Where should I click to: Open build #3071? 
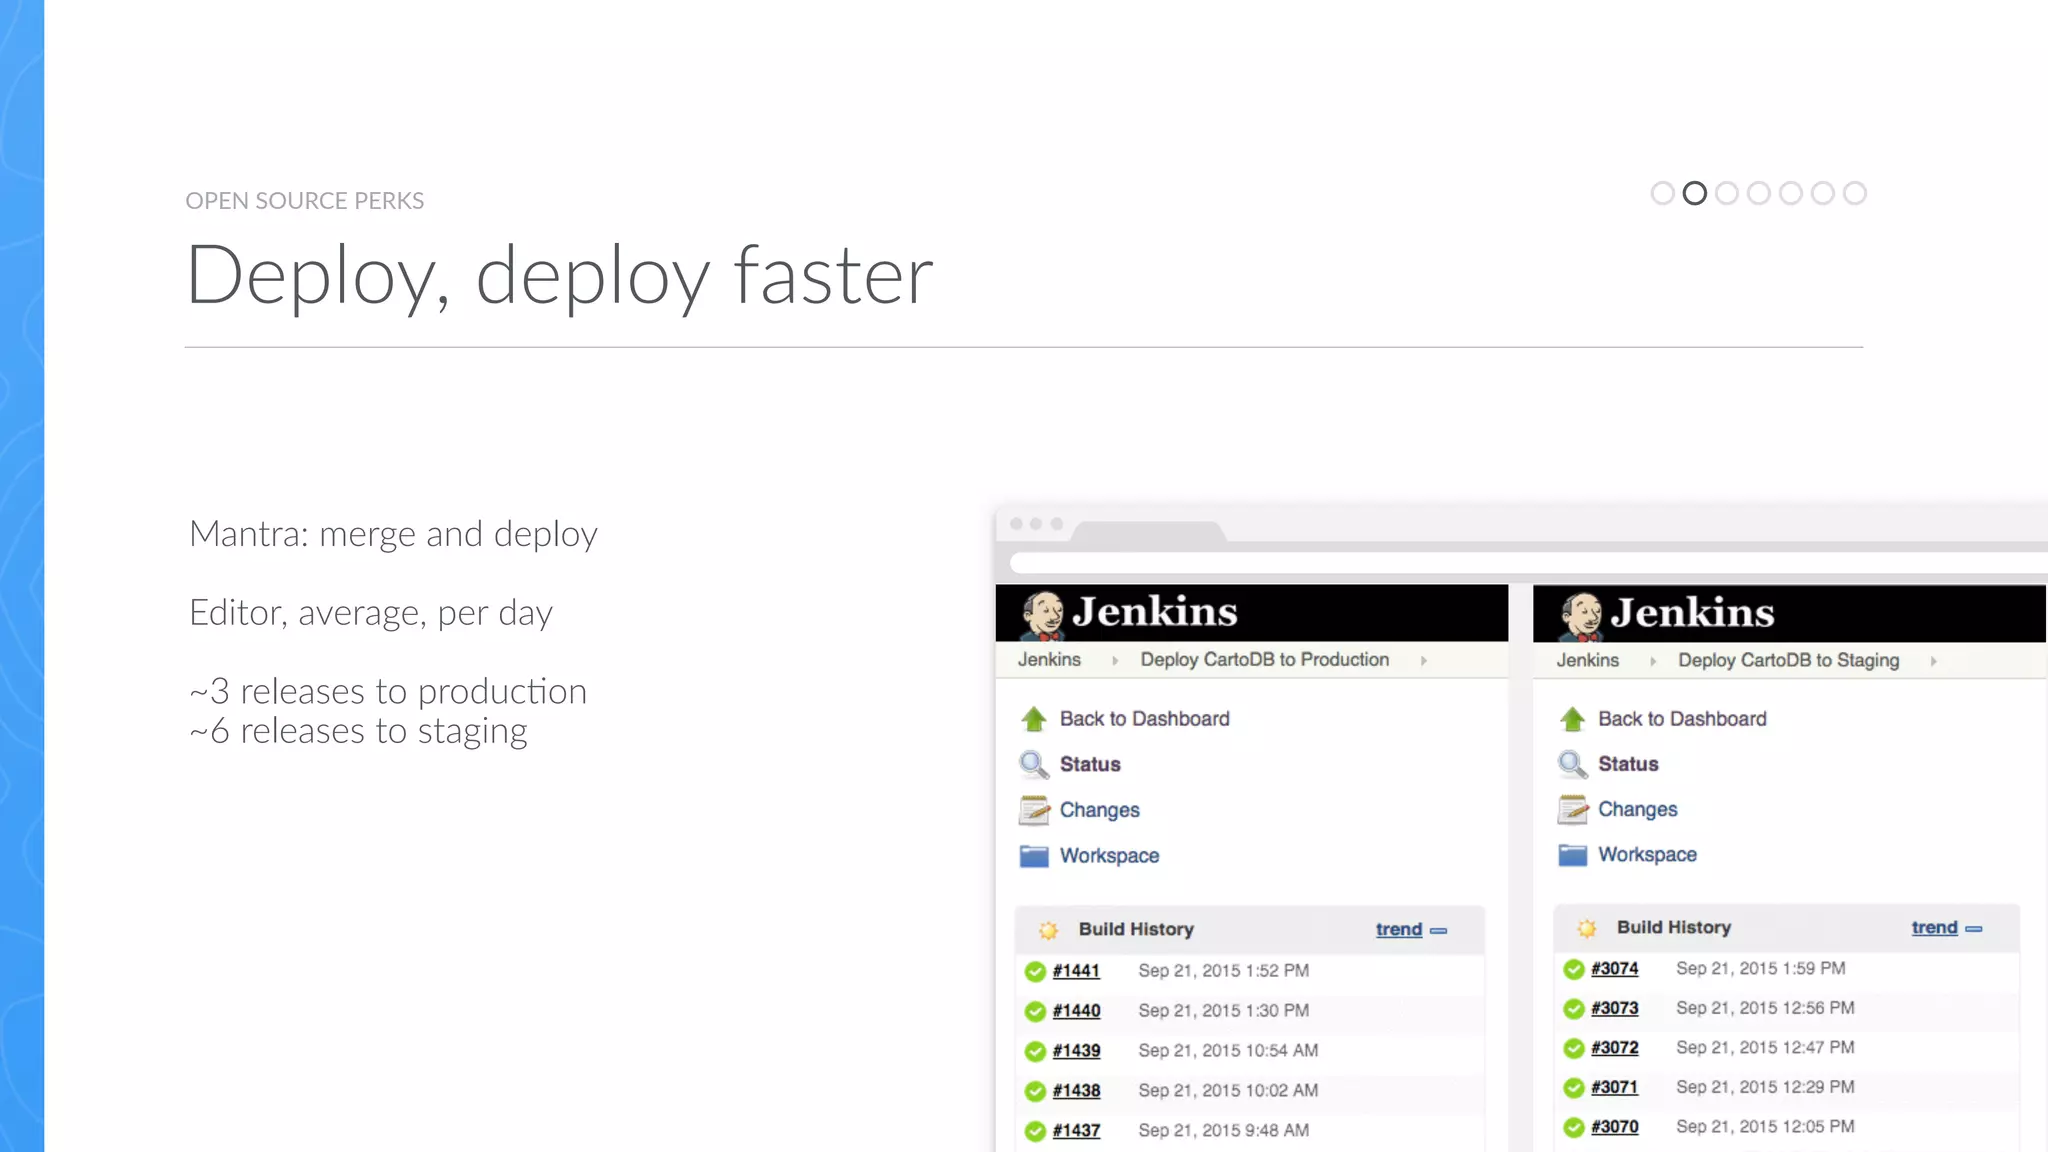pyautogui.click(x=1615, y=1087)
